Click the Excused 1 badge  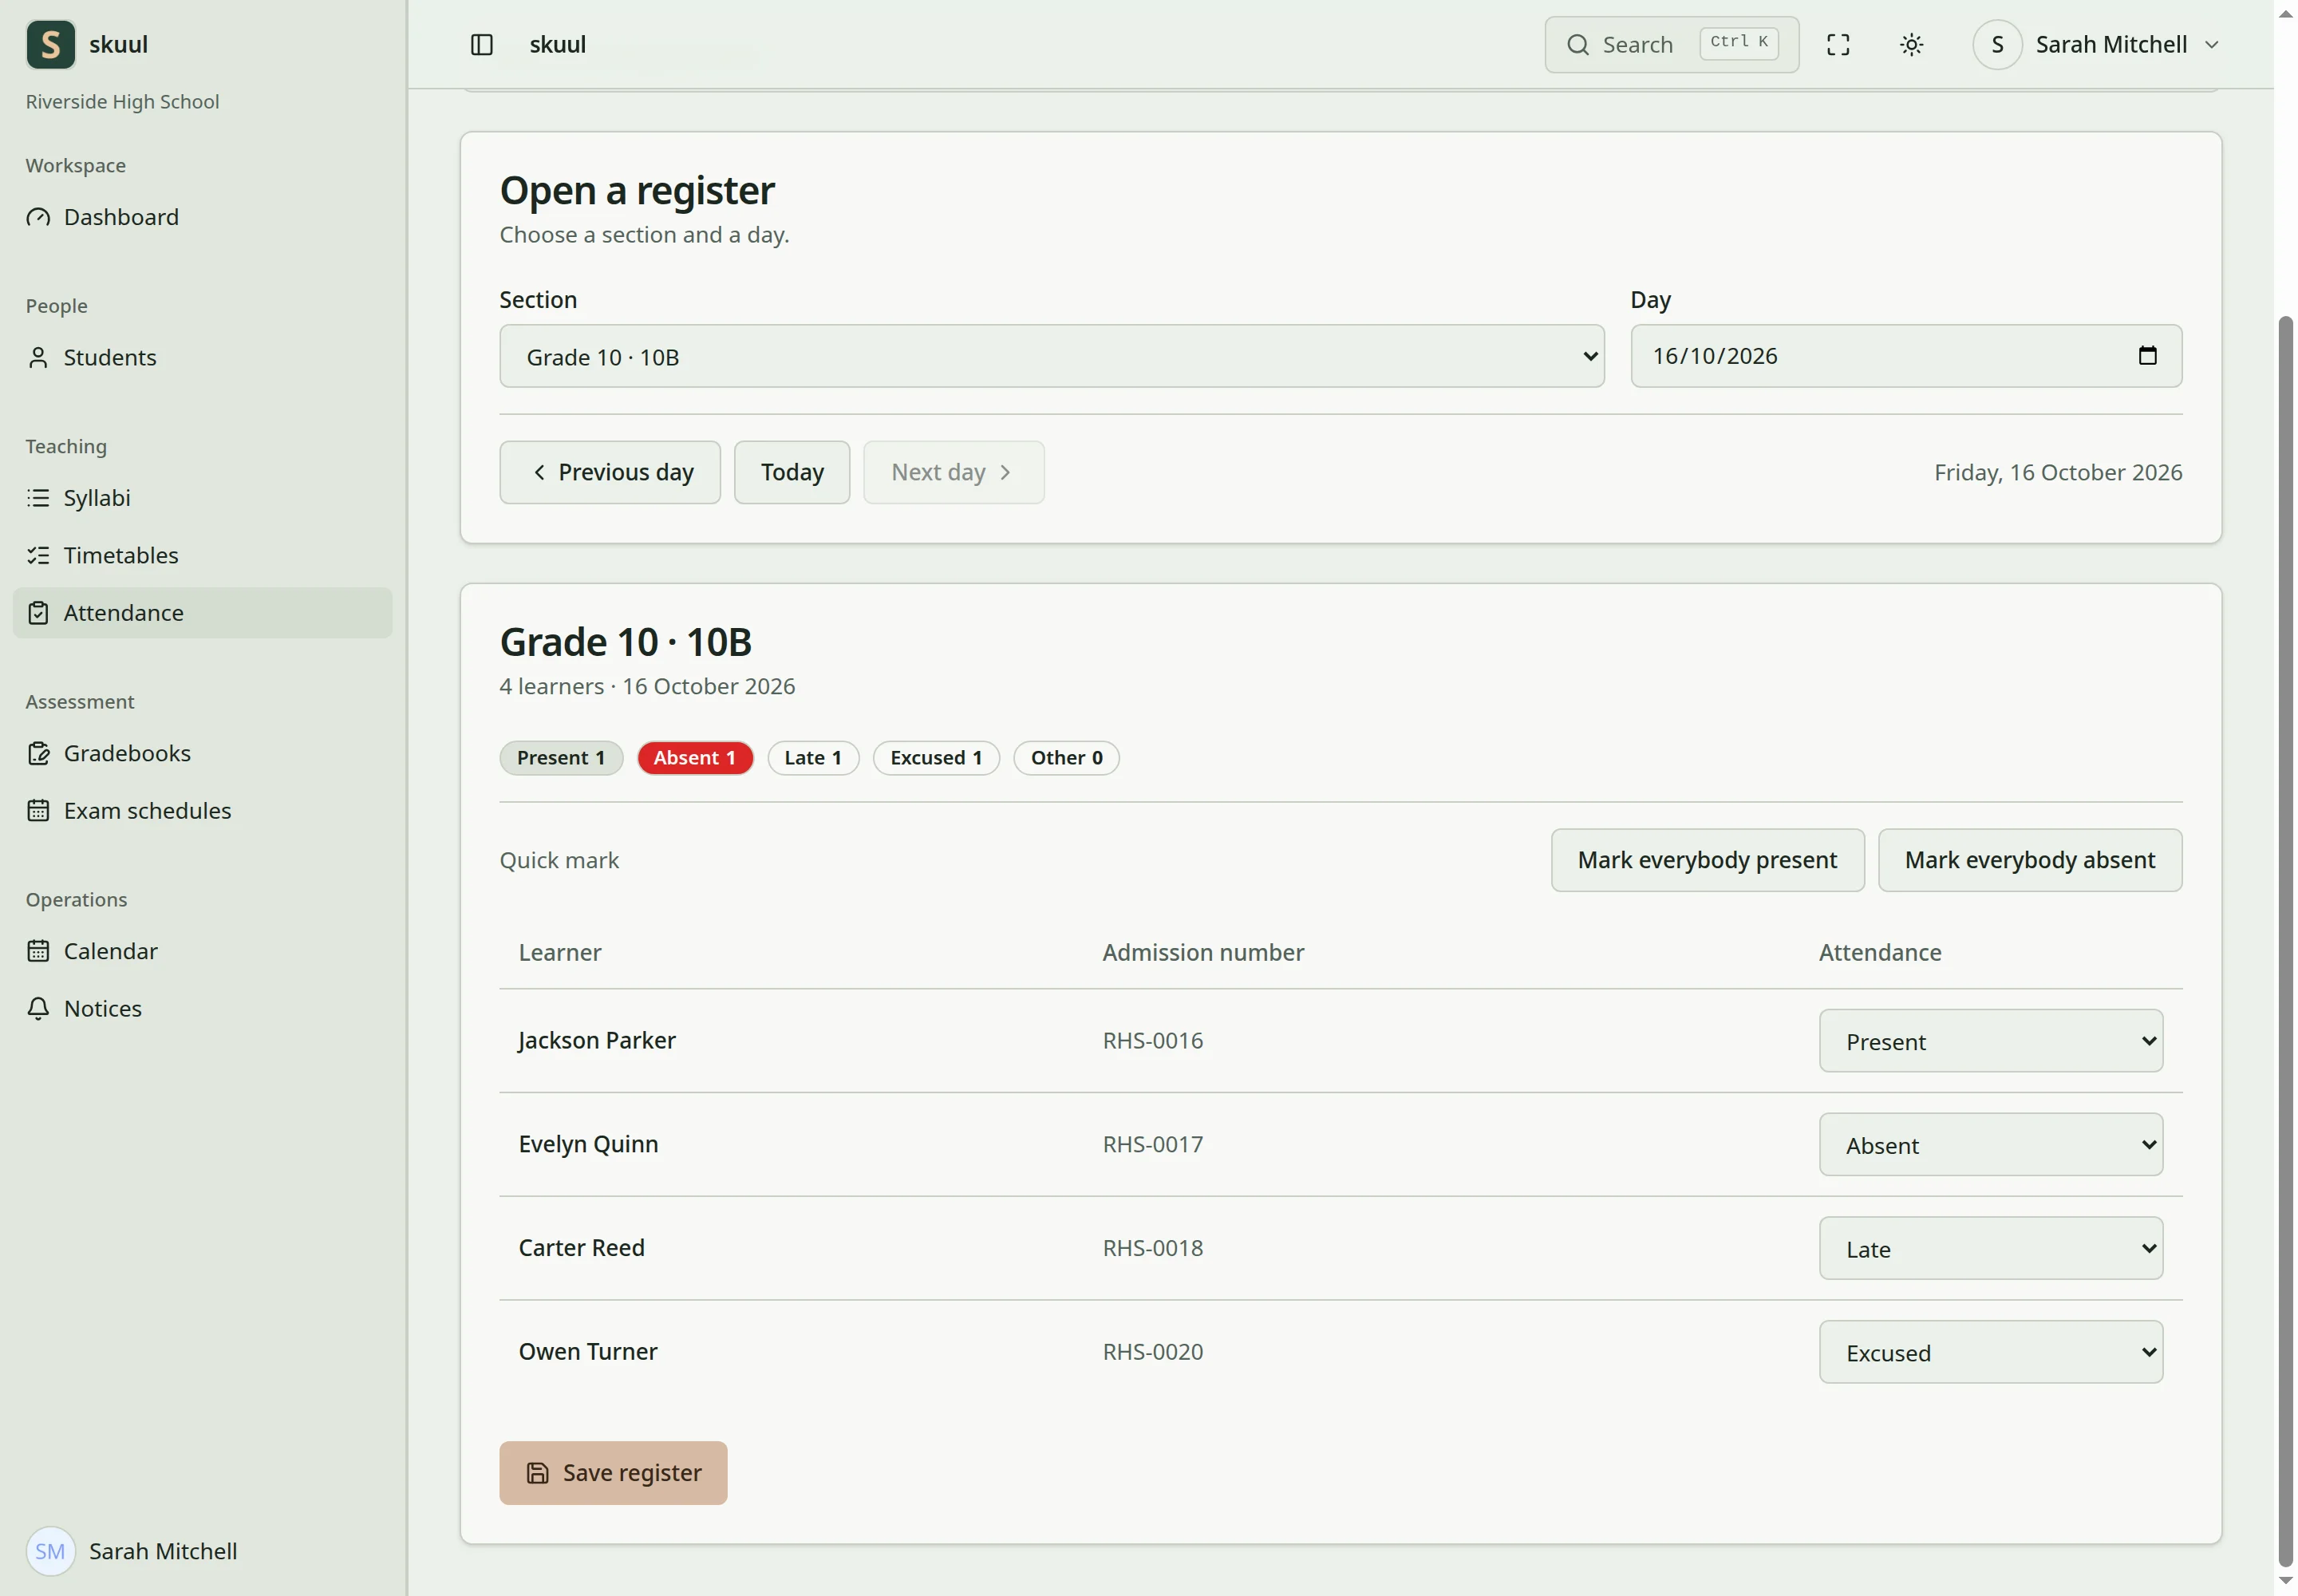click(936, 758)
